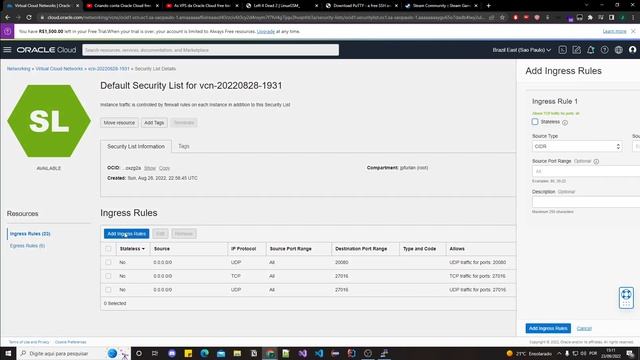Click the OCID Copy link

pyautogui.click(x=164, y=168)
